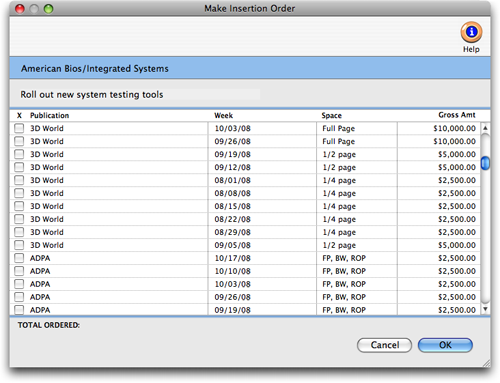Select the 3D World 08/08/08 checkbox
The width and height of the screenshot is (500, 383).
[x=19, y=193]
